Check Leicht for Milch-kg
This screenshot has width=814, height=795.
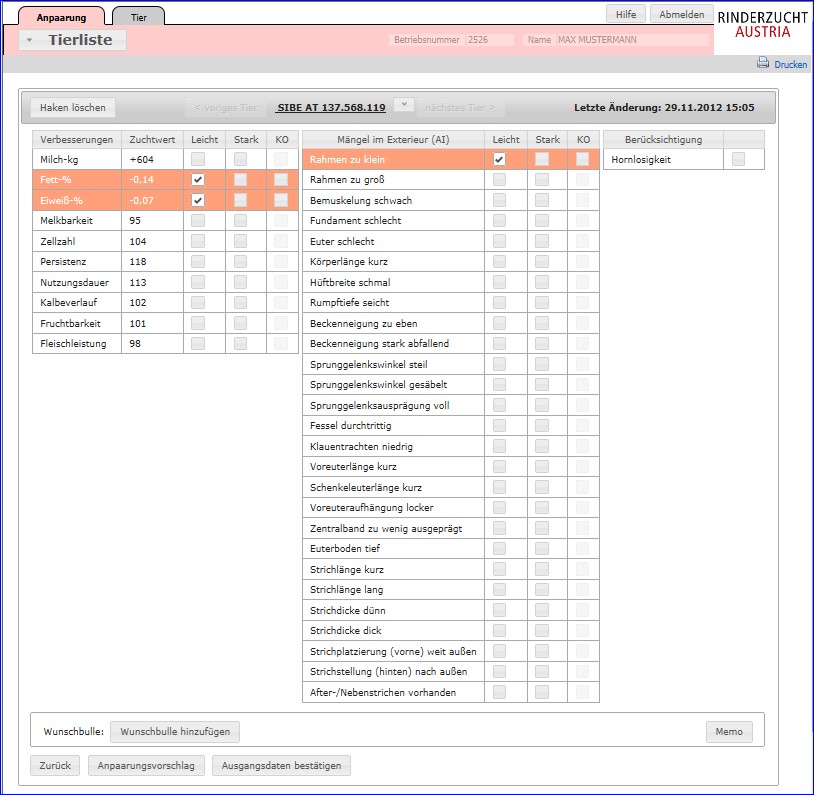(x=198, y=159)
